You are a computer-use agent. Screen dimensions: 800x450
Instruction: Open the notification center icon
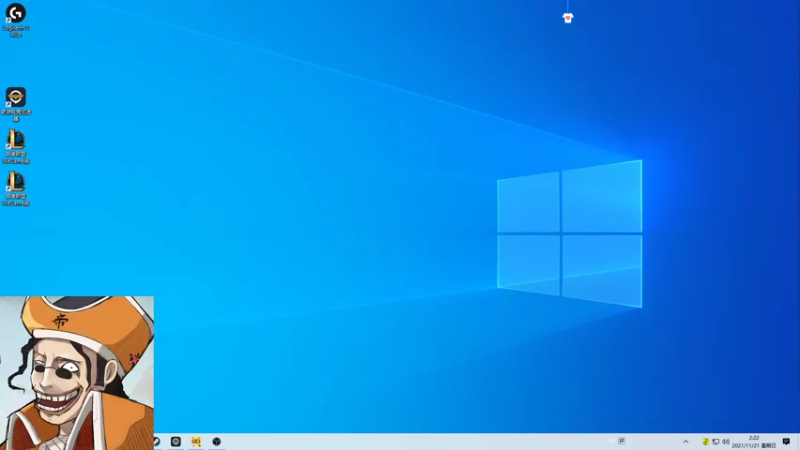click(x=786, y=442)
